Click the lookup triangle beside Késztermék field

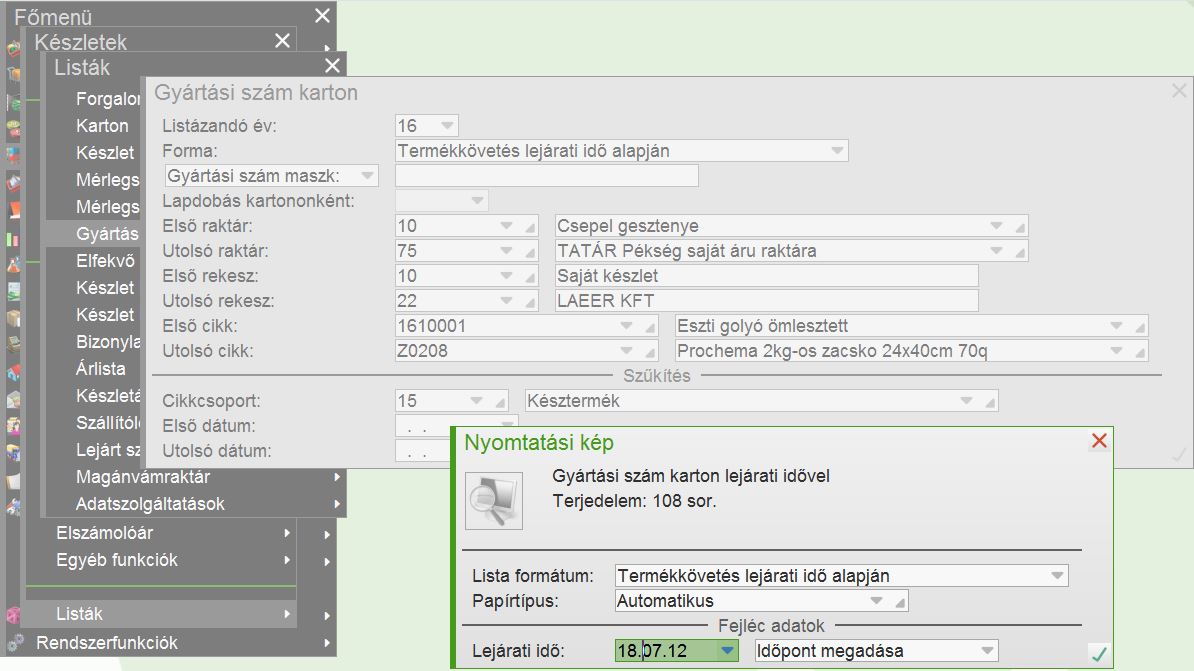point(990,402)
